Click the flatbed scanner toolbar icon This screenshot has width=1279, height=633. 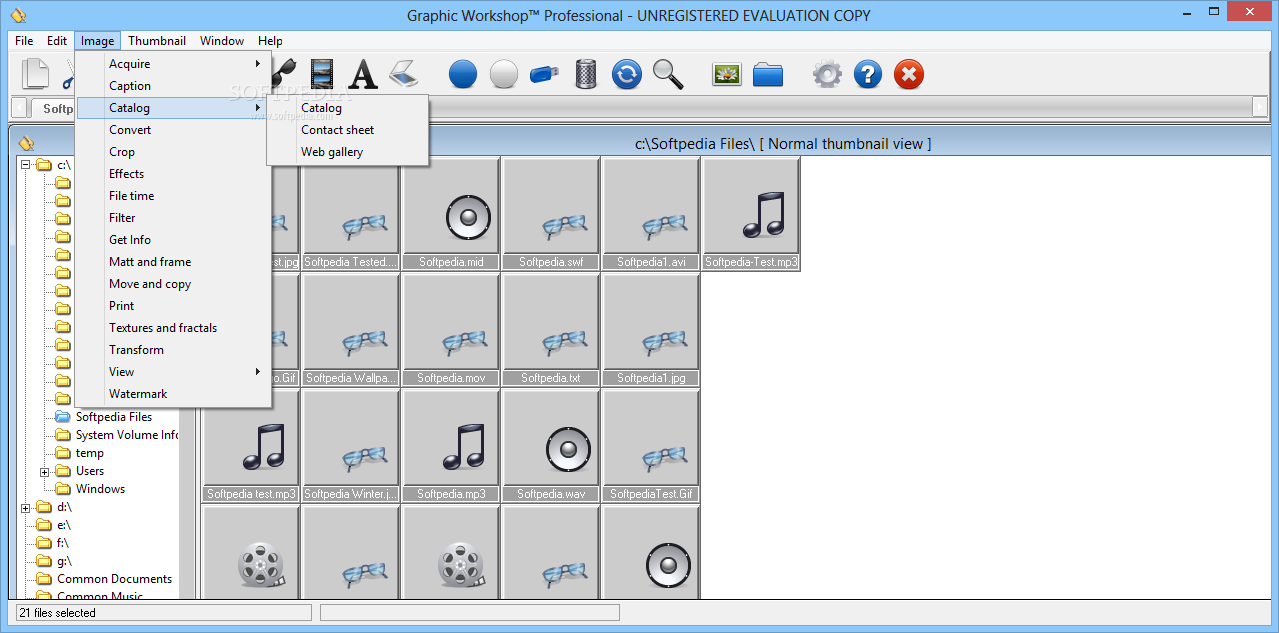pyautogui.click(x=403, y=74)
